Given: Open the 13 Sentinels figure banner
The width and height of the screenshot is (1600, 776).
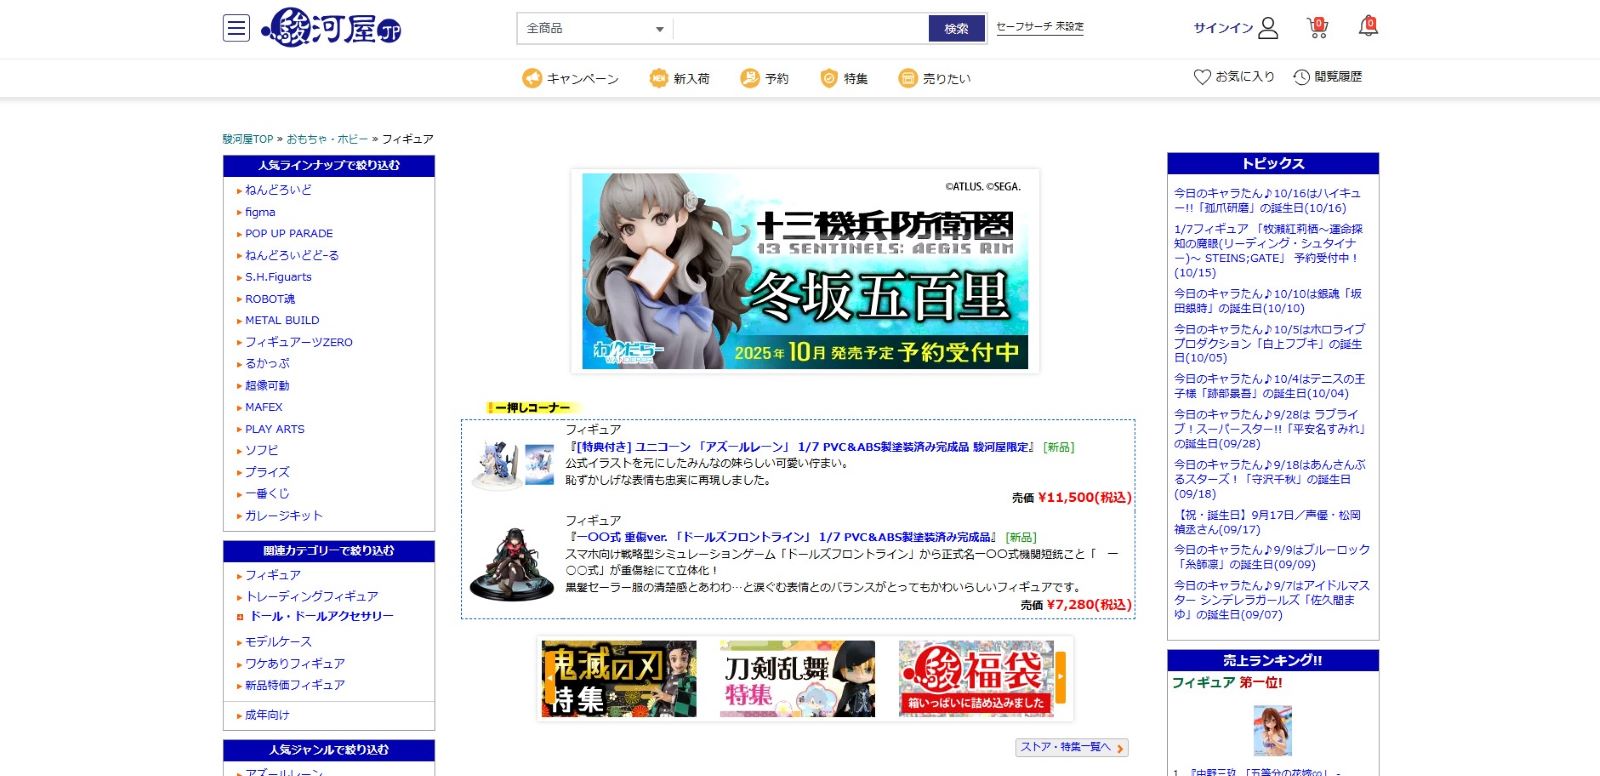Looking at the screenshot, I should point(805,270).
